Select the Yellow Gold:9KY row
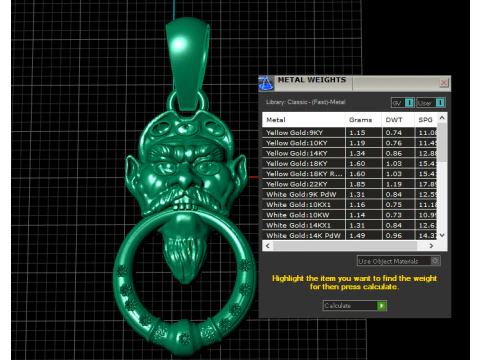Viewport: 480px width, 360px height. (x=349, y=133)
